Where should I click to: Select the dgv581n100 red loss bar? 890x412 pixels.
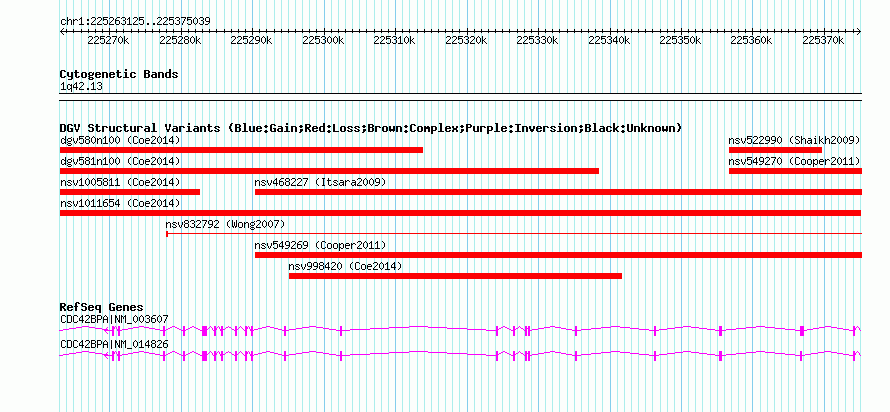click(x=329, y=171)
